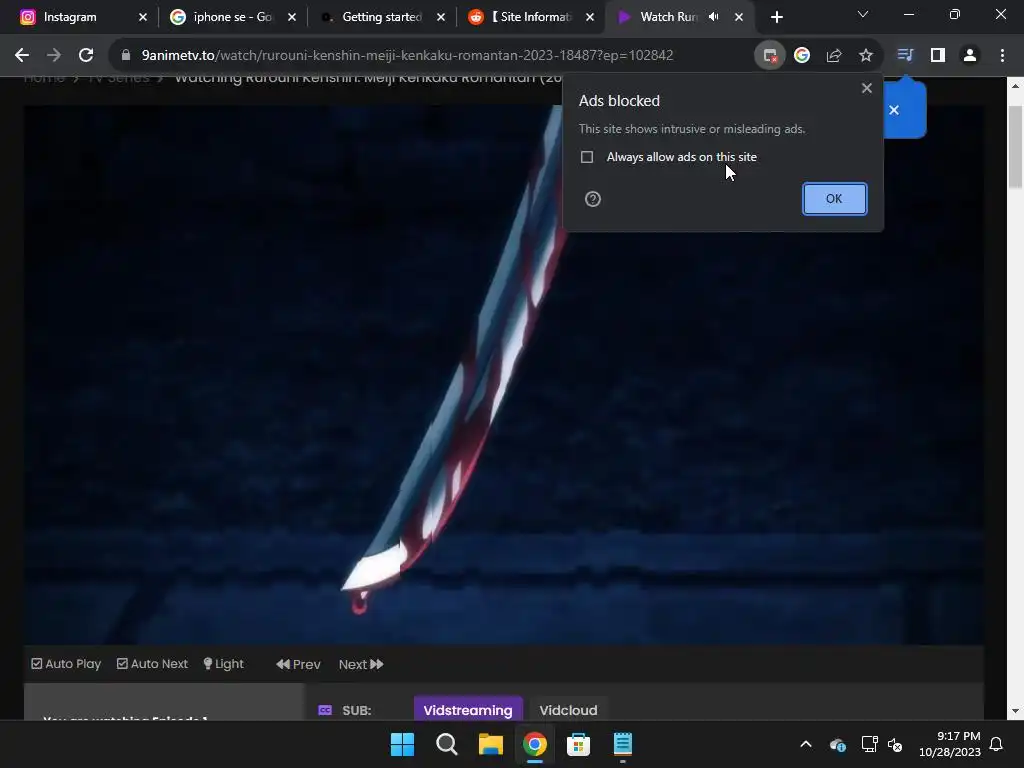Show hidden system tray icons
Screen dimensions: 1024x768
click(x=806, y=744)
